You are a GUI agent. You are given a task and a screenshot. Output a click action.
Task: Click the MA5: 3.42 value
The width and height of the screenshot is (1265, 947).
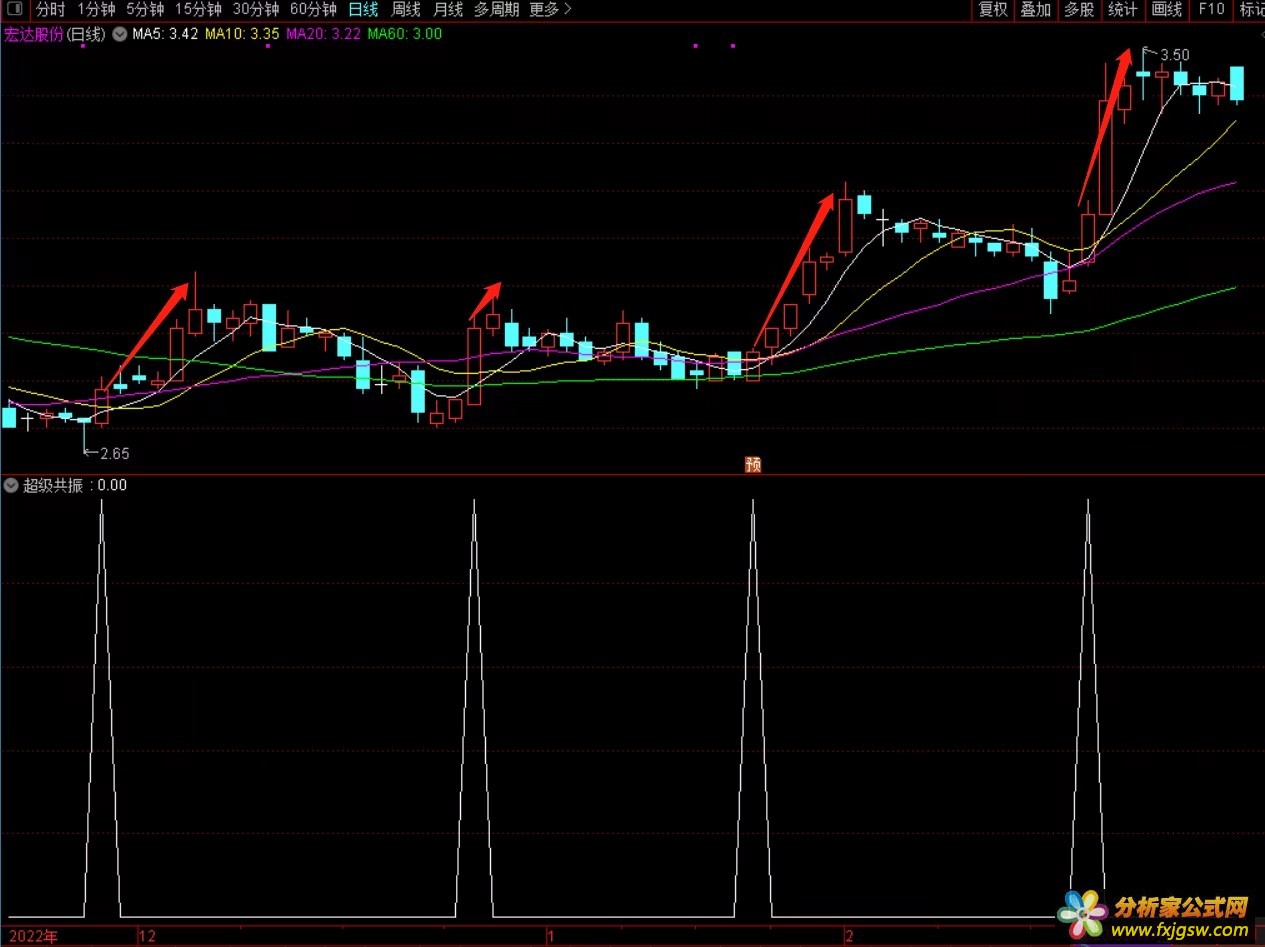click(x=164, y=34)
